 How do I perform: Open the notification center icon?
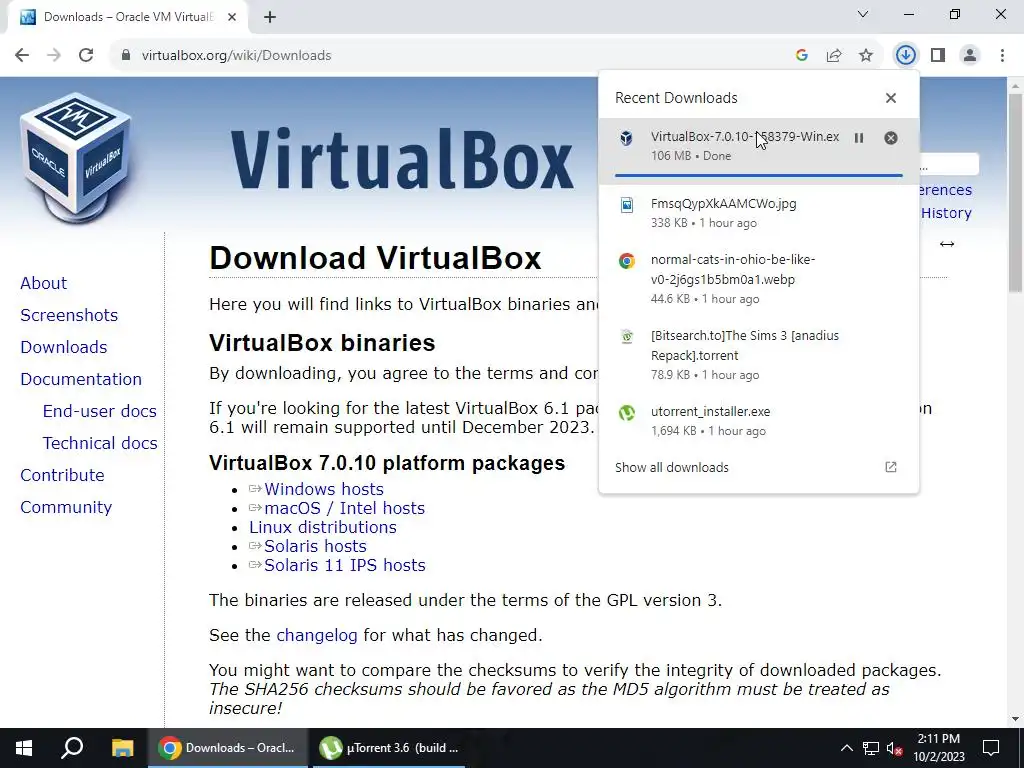[991, 748]
